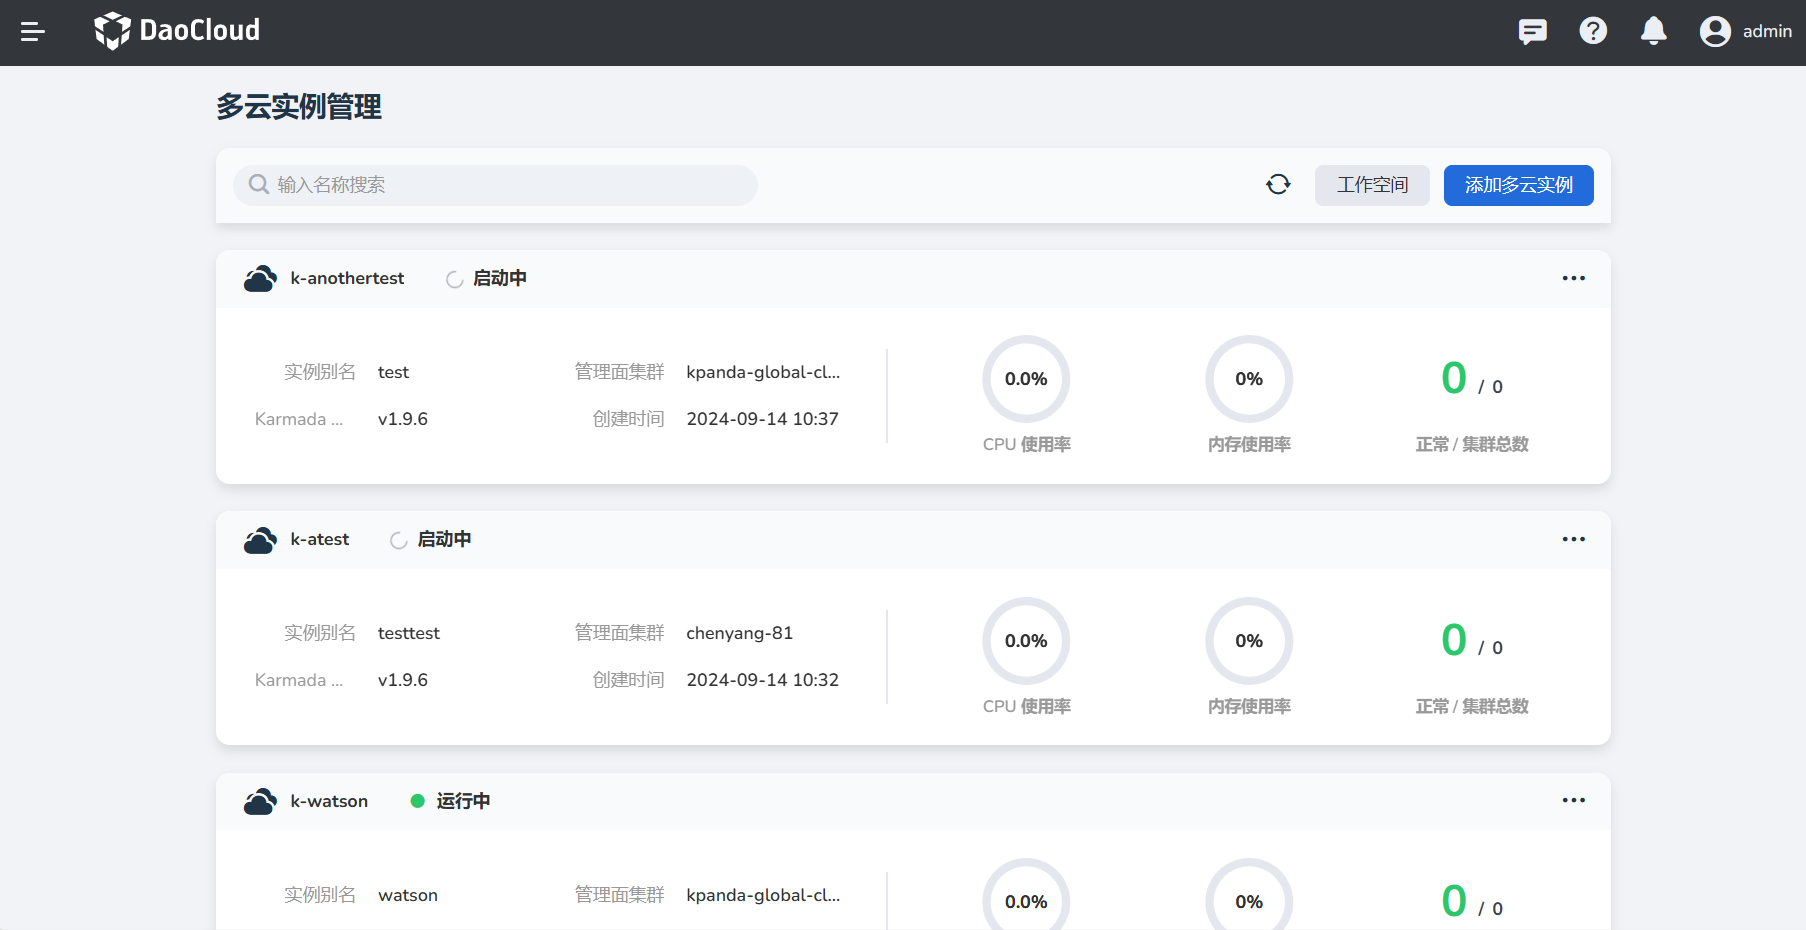Click the admin user avatar icon
The width and height of the screenshot is (1806, 930).
click(1715, 32)
